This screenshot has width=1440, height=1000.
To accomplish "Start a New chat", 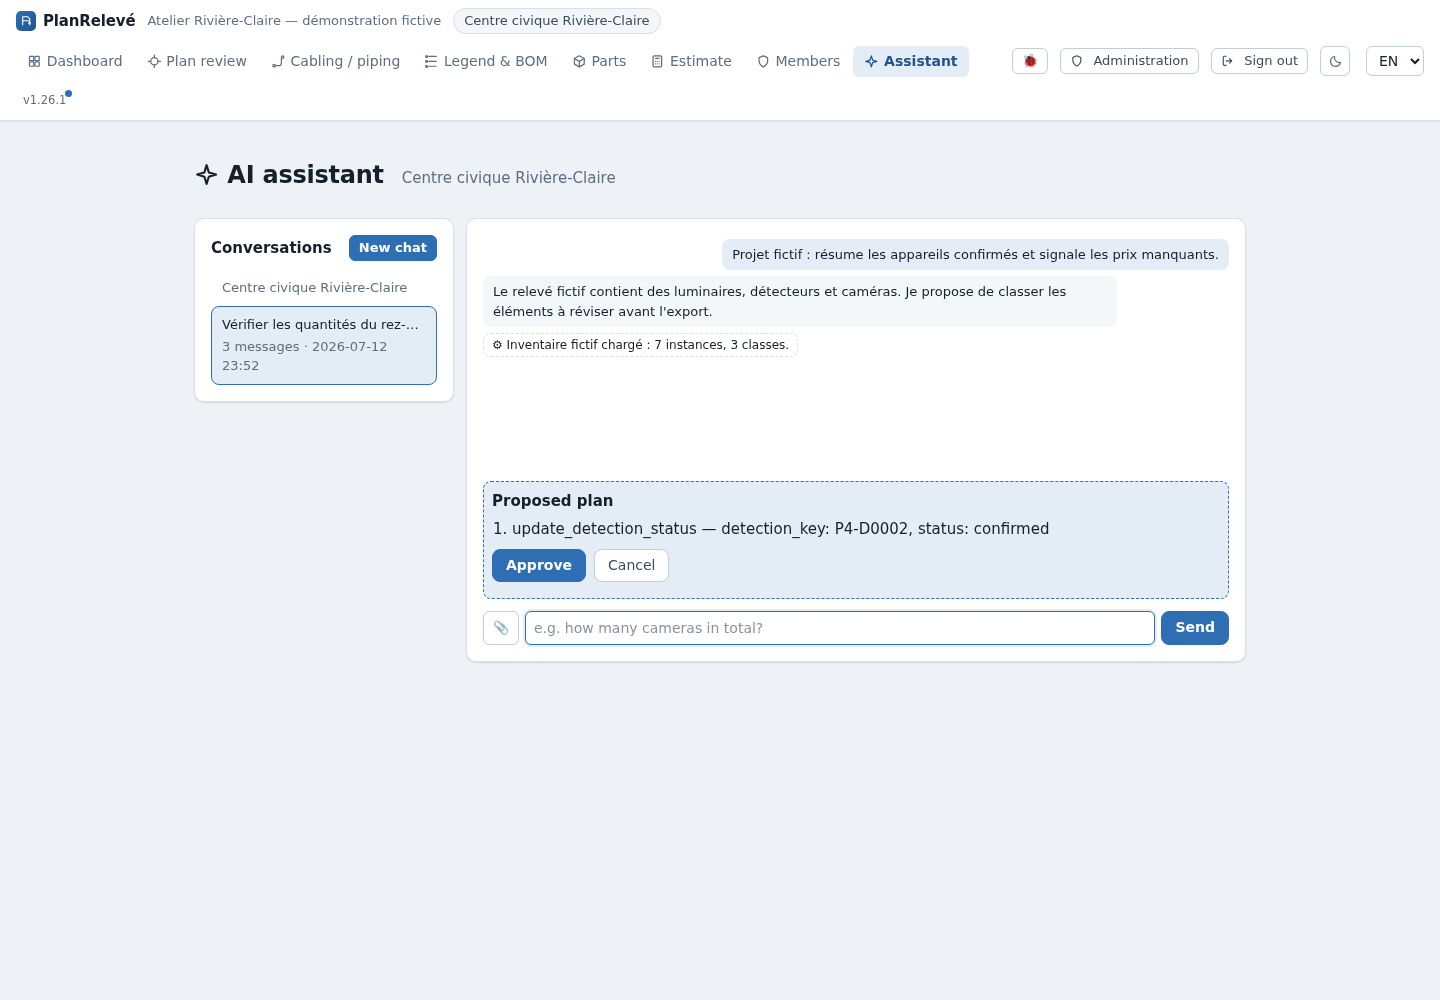I will [x=393, y=248].
